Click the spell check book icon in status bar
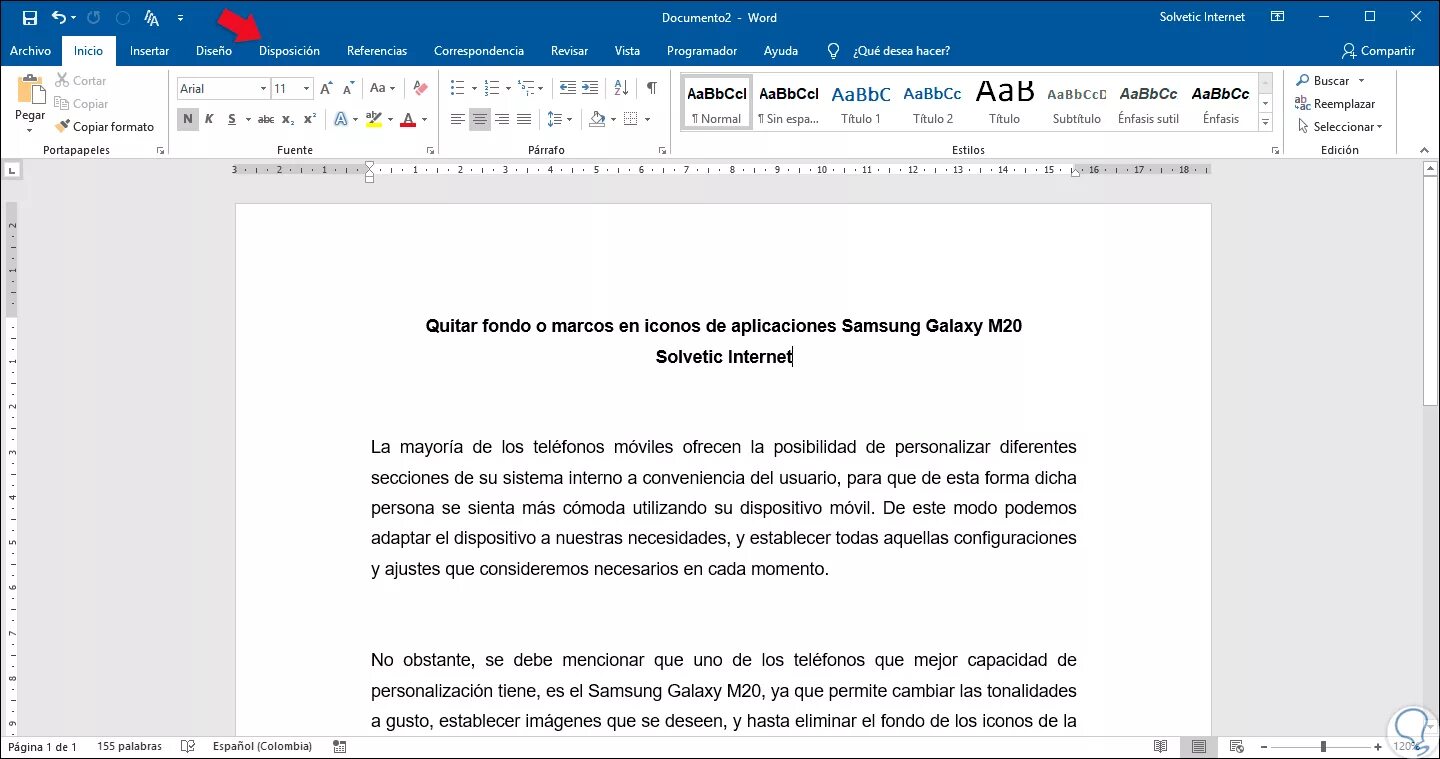This screenshot has width=1440, height=759. [187, 747]
